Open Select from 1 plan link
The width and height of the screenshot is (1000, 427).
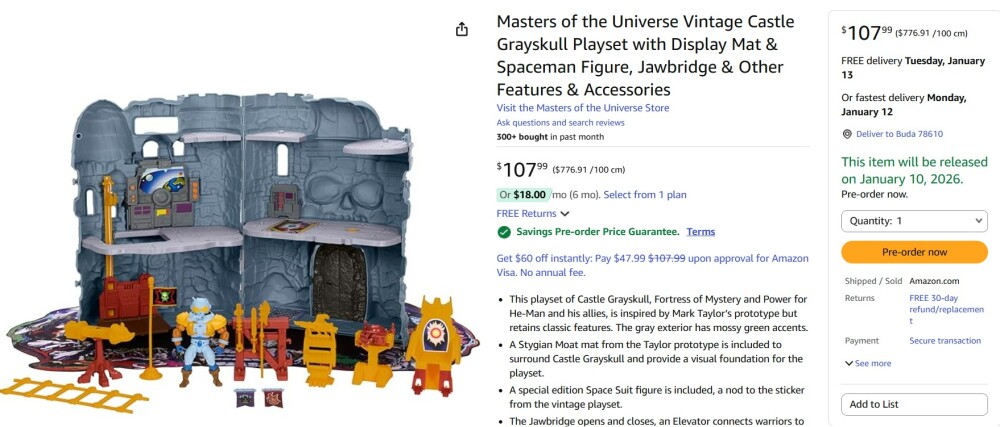[x=645, y=194]
